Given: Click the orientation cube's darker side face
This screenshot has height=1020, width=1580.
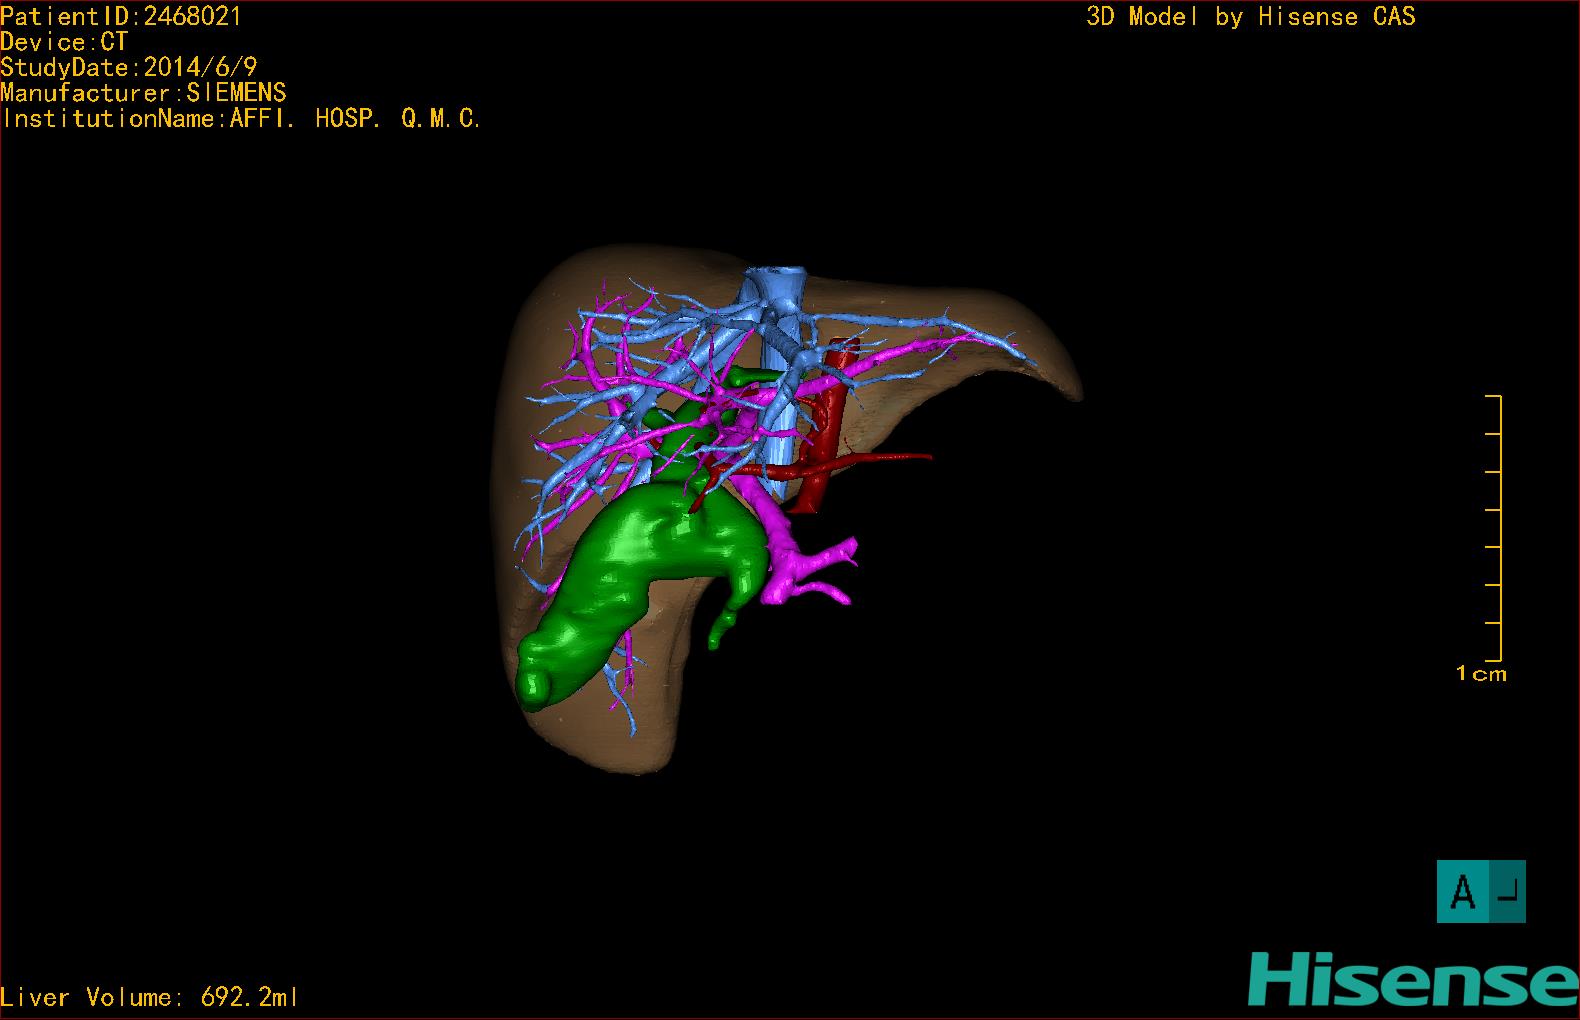Looking at the screenshot, I should 1508,891.
